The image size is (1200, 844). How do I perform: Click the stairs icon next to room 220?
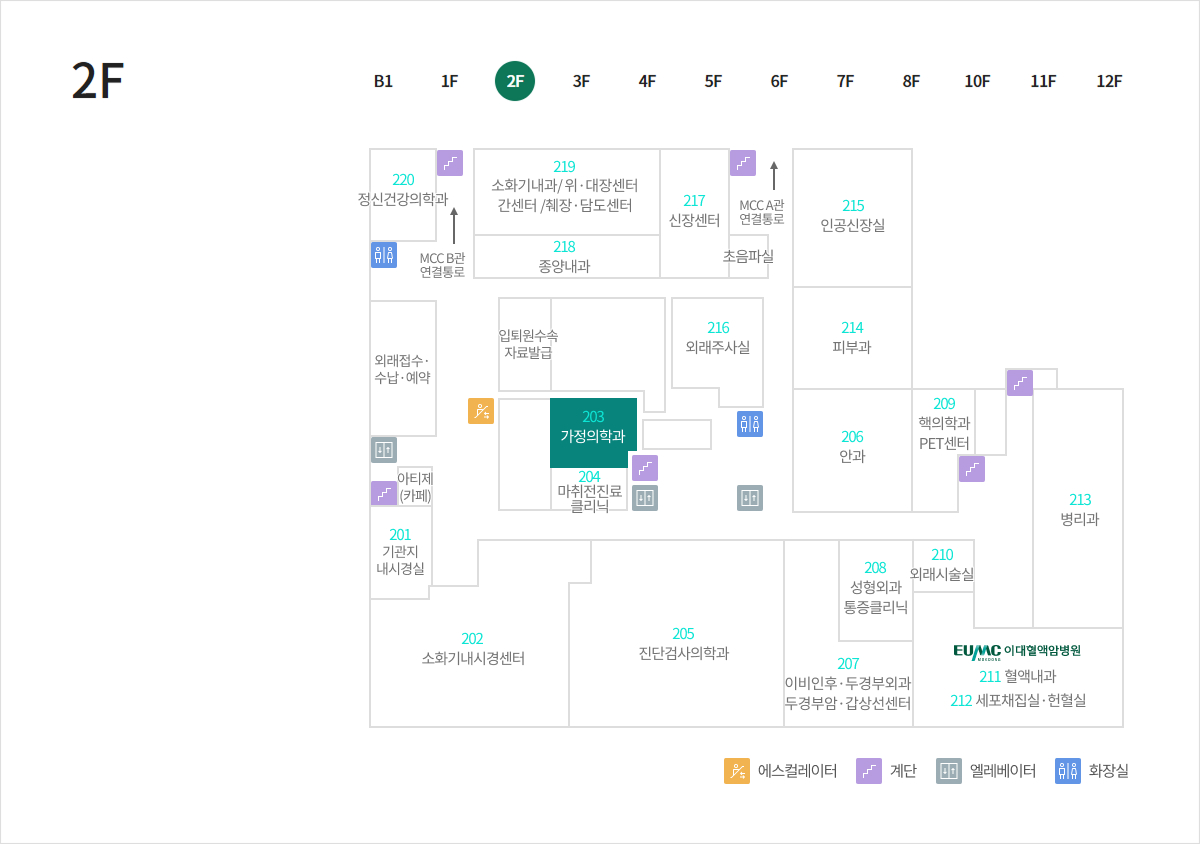pyautogui.click(x=450, y=163)
